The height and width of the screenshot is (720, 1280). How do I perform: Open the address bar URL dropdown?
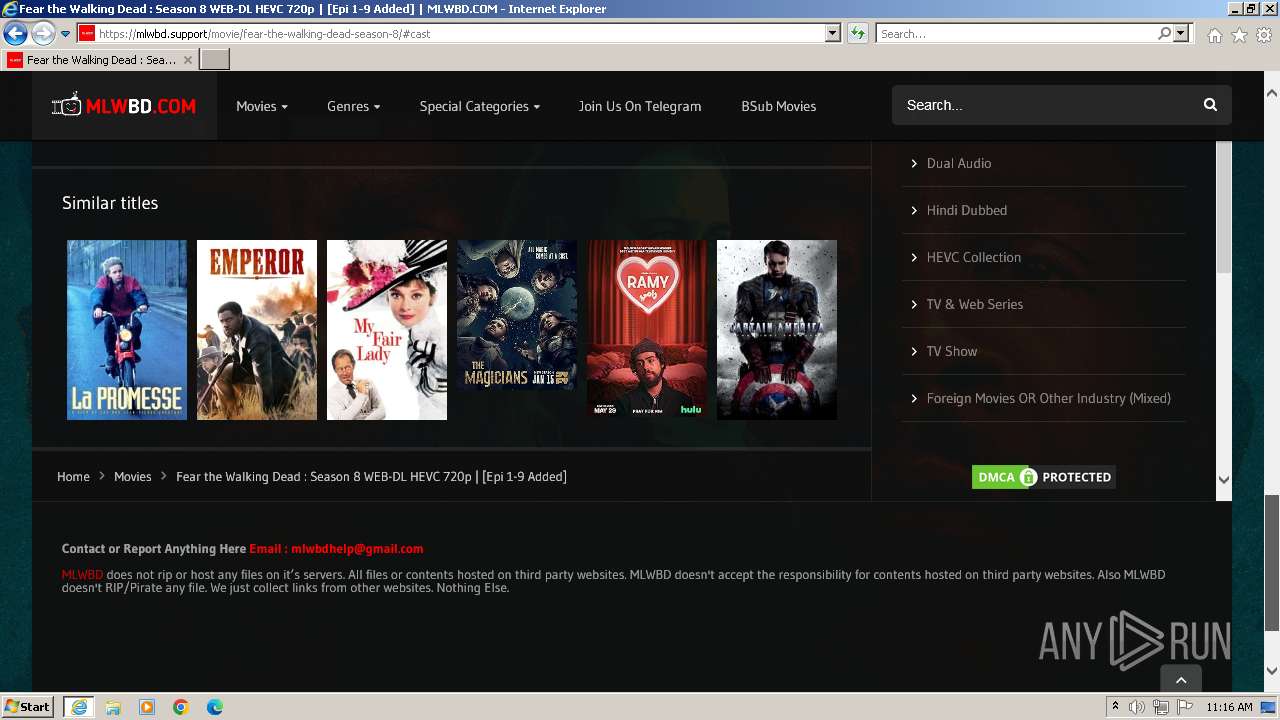pos(833,34)
